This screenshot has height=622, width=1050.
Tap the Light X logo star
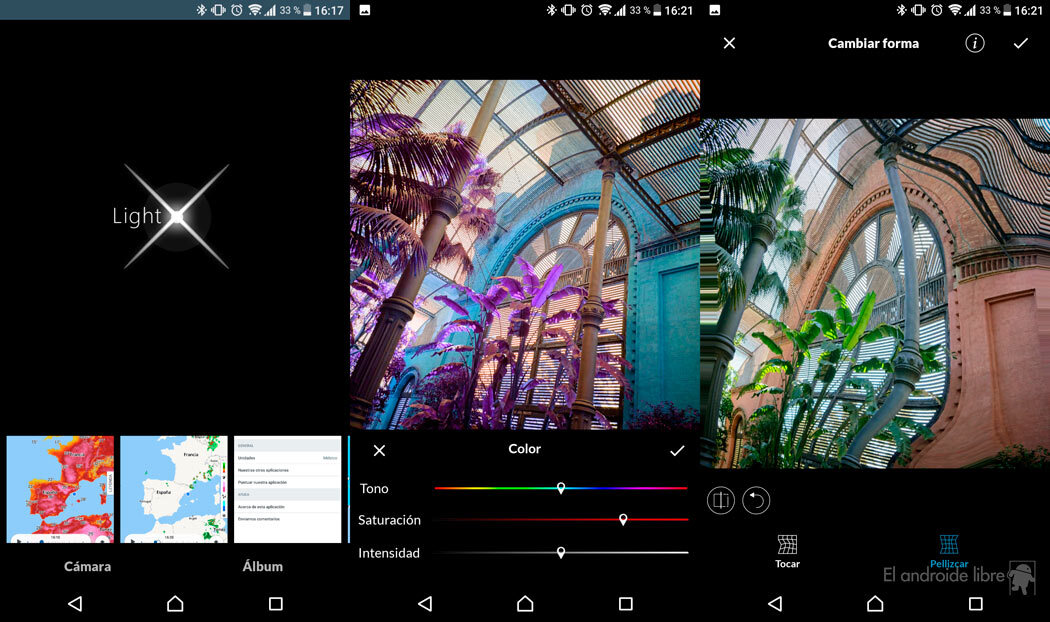coord(177,216)
